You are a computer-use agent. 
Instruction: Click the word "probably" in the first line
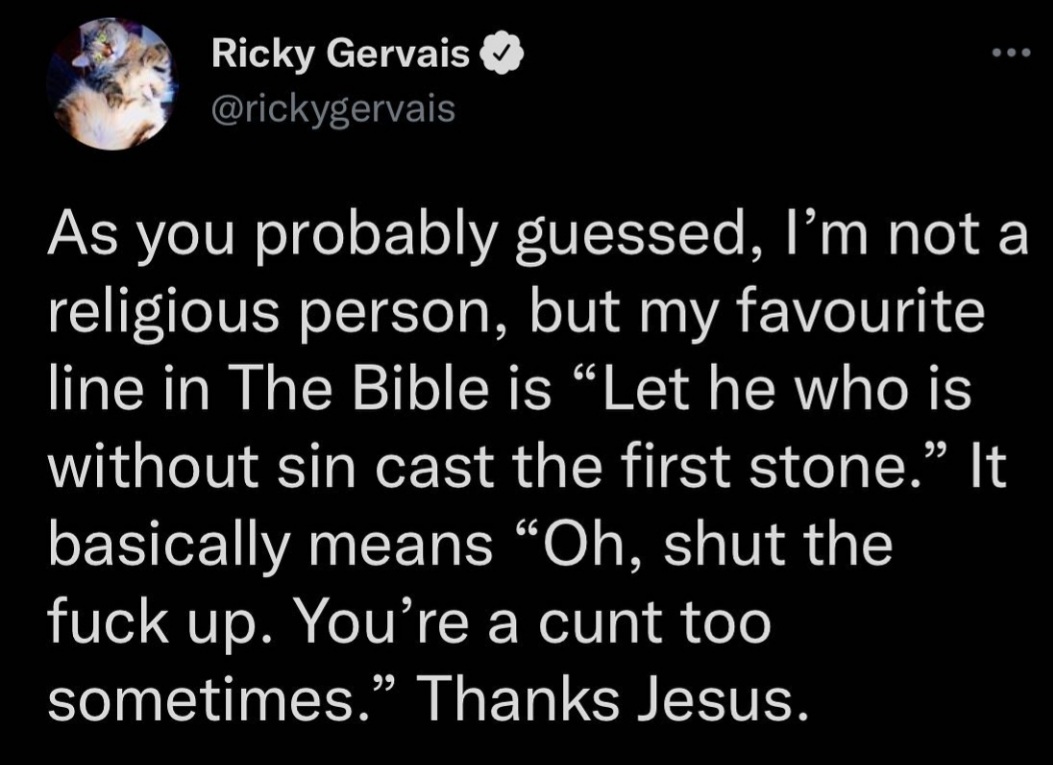377,238
